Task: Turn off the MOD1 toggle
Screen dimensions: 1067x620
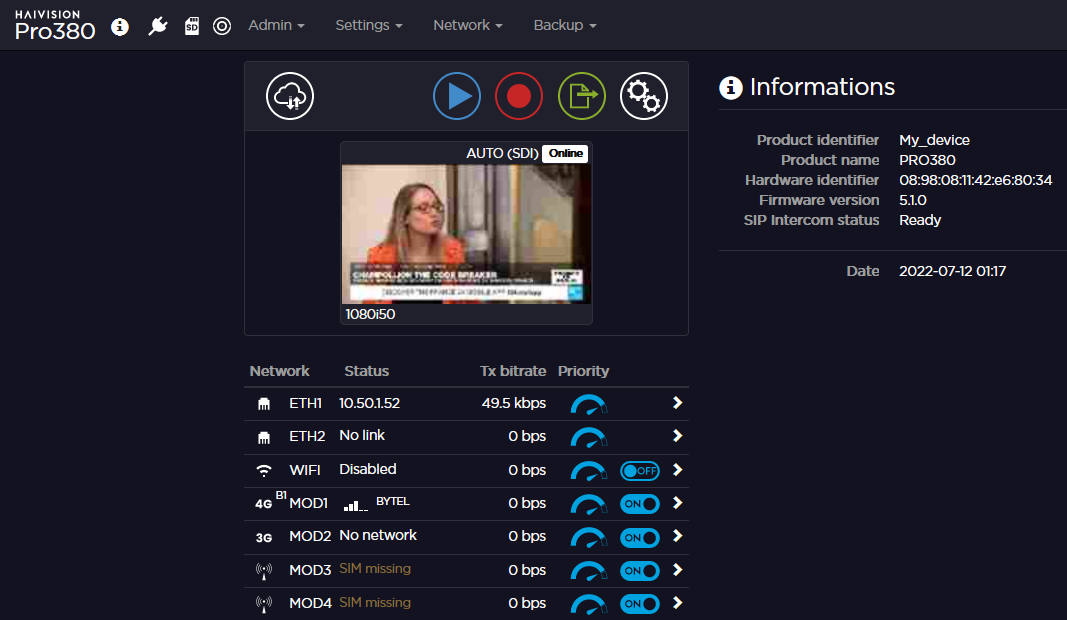Action: coord(640,504)
